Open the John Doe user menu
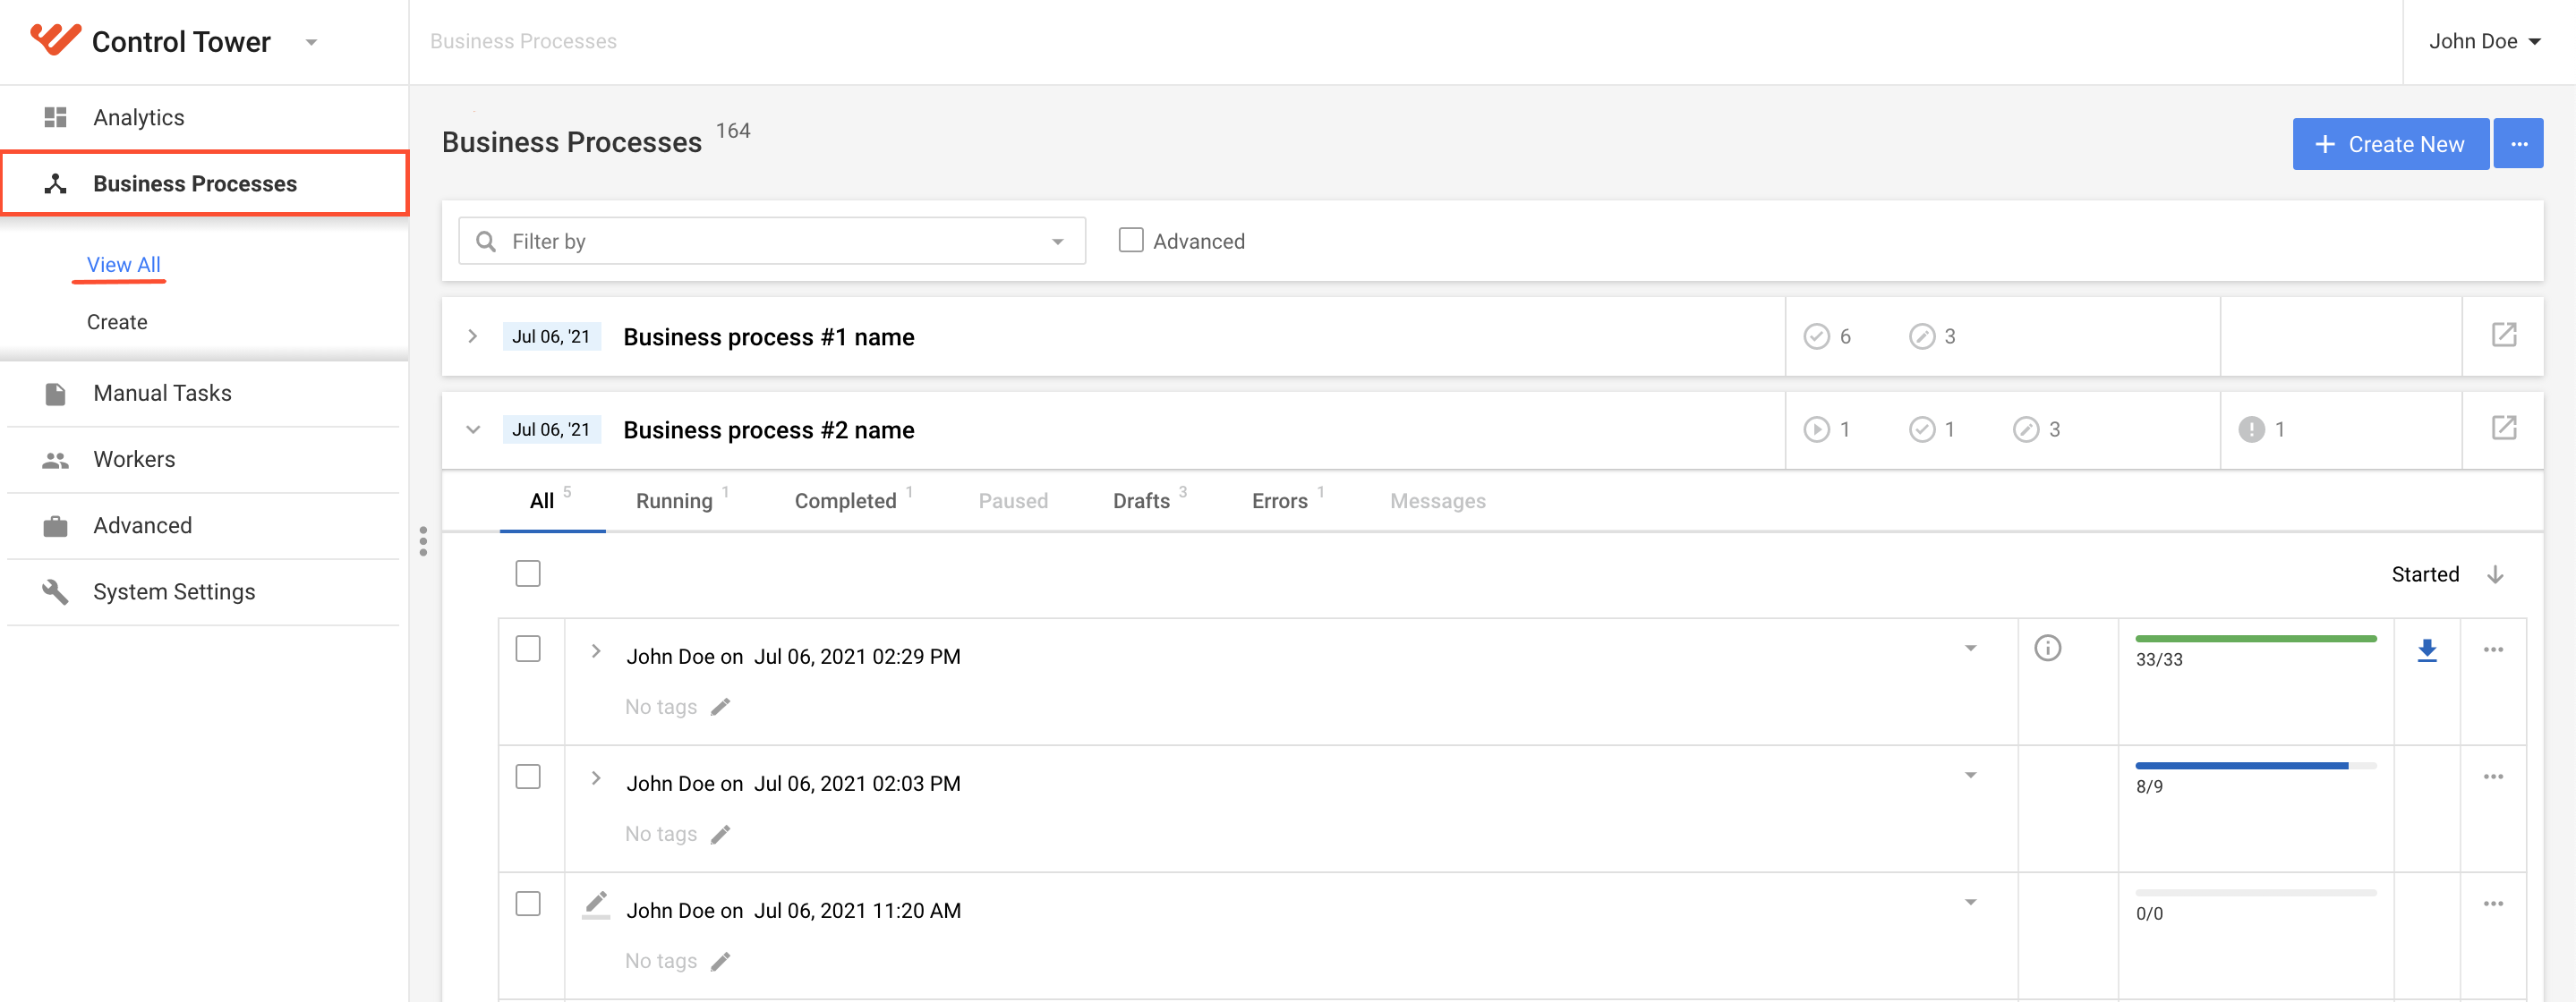2576x1002 pixels. (2484, 41)
